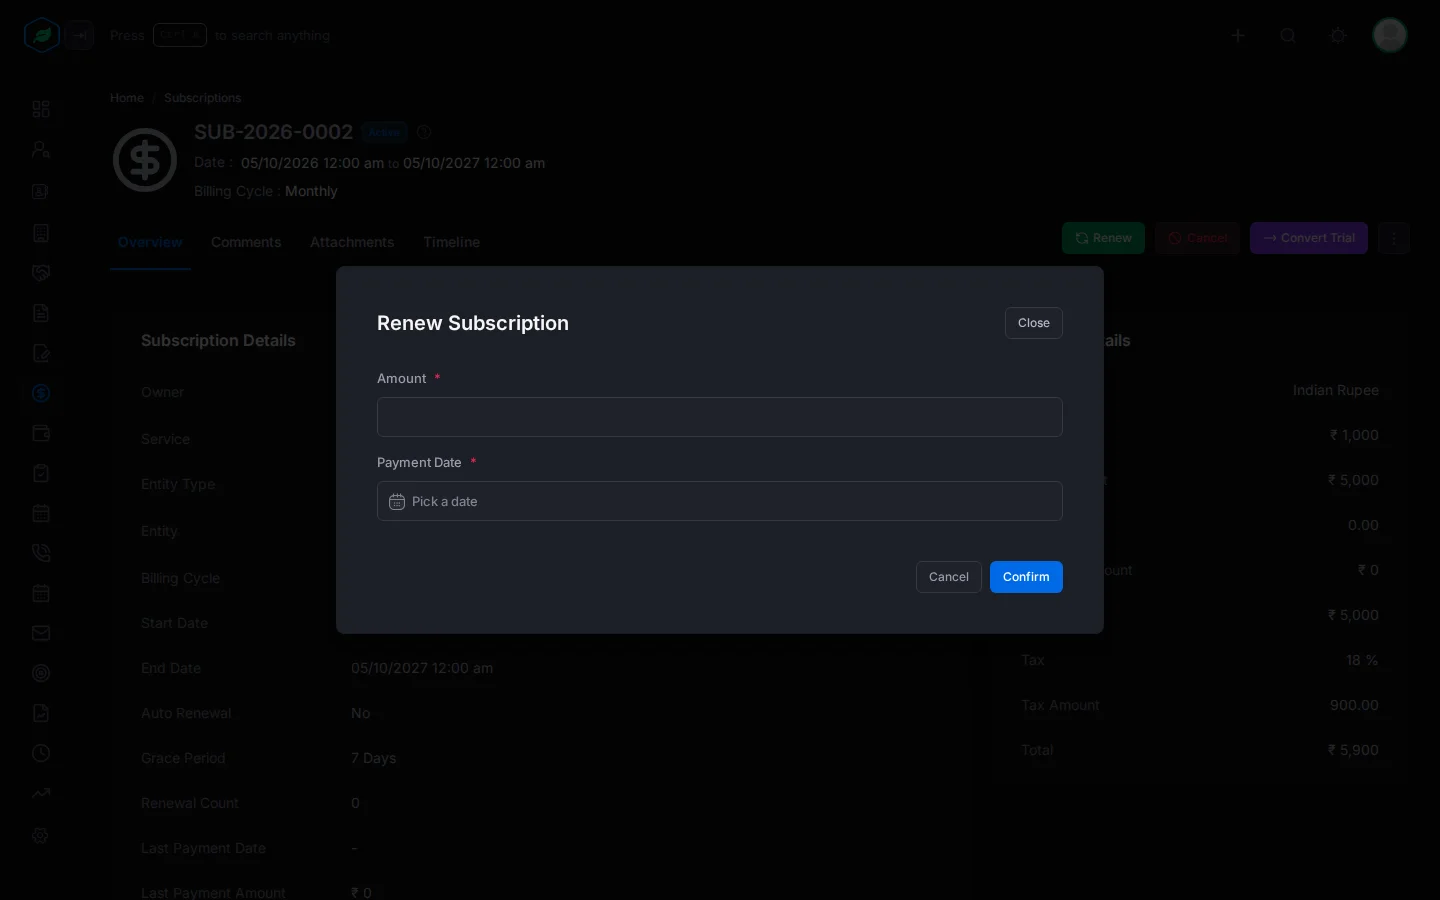Click the green Renew button
This screenshot has height=900, width=1440.
1103,238
